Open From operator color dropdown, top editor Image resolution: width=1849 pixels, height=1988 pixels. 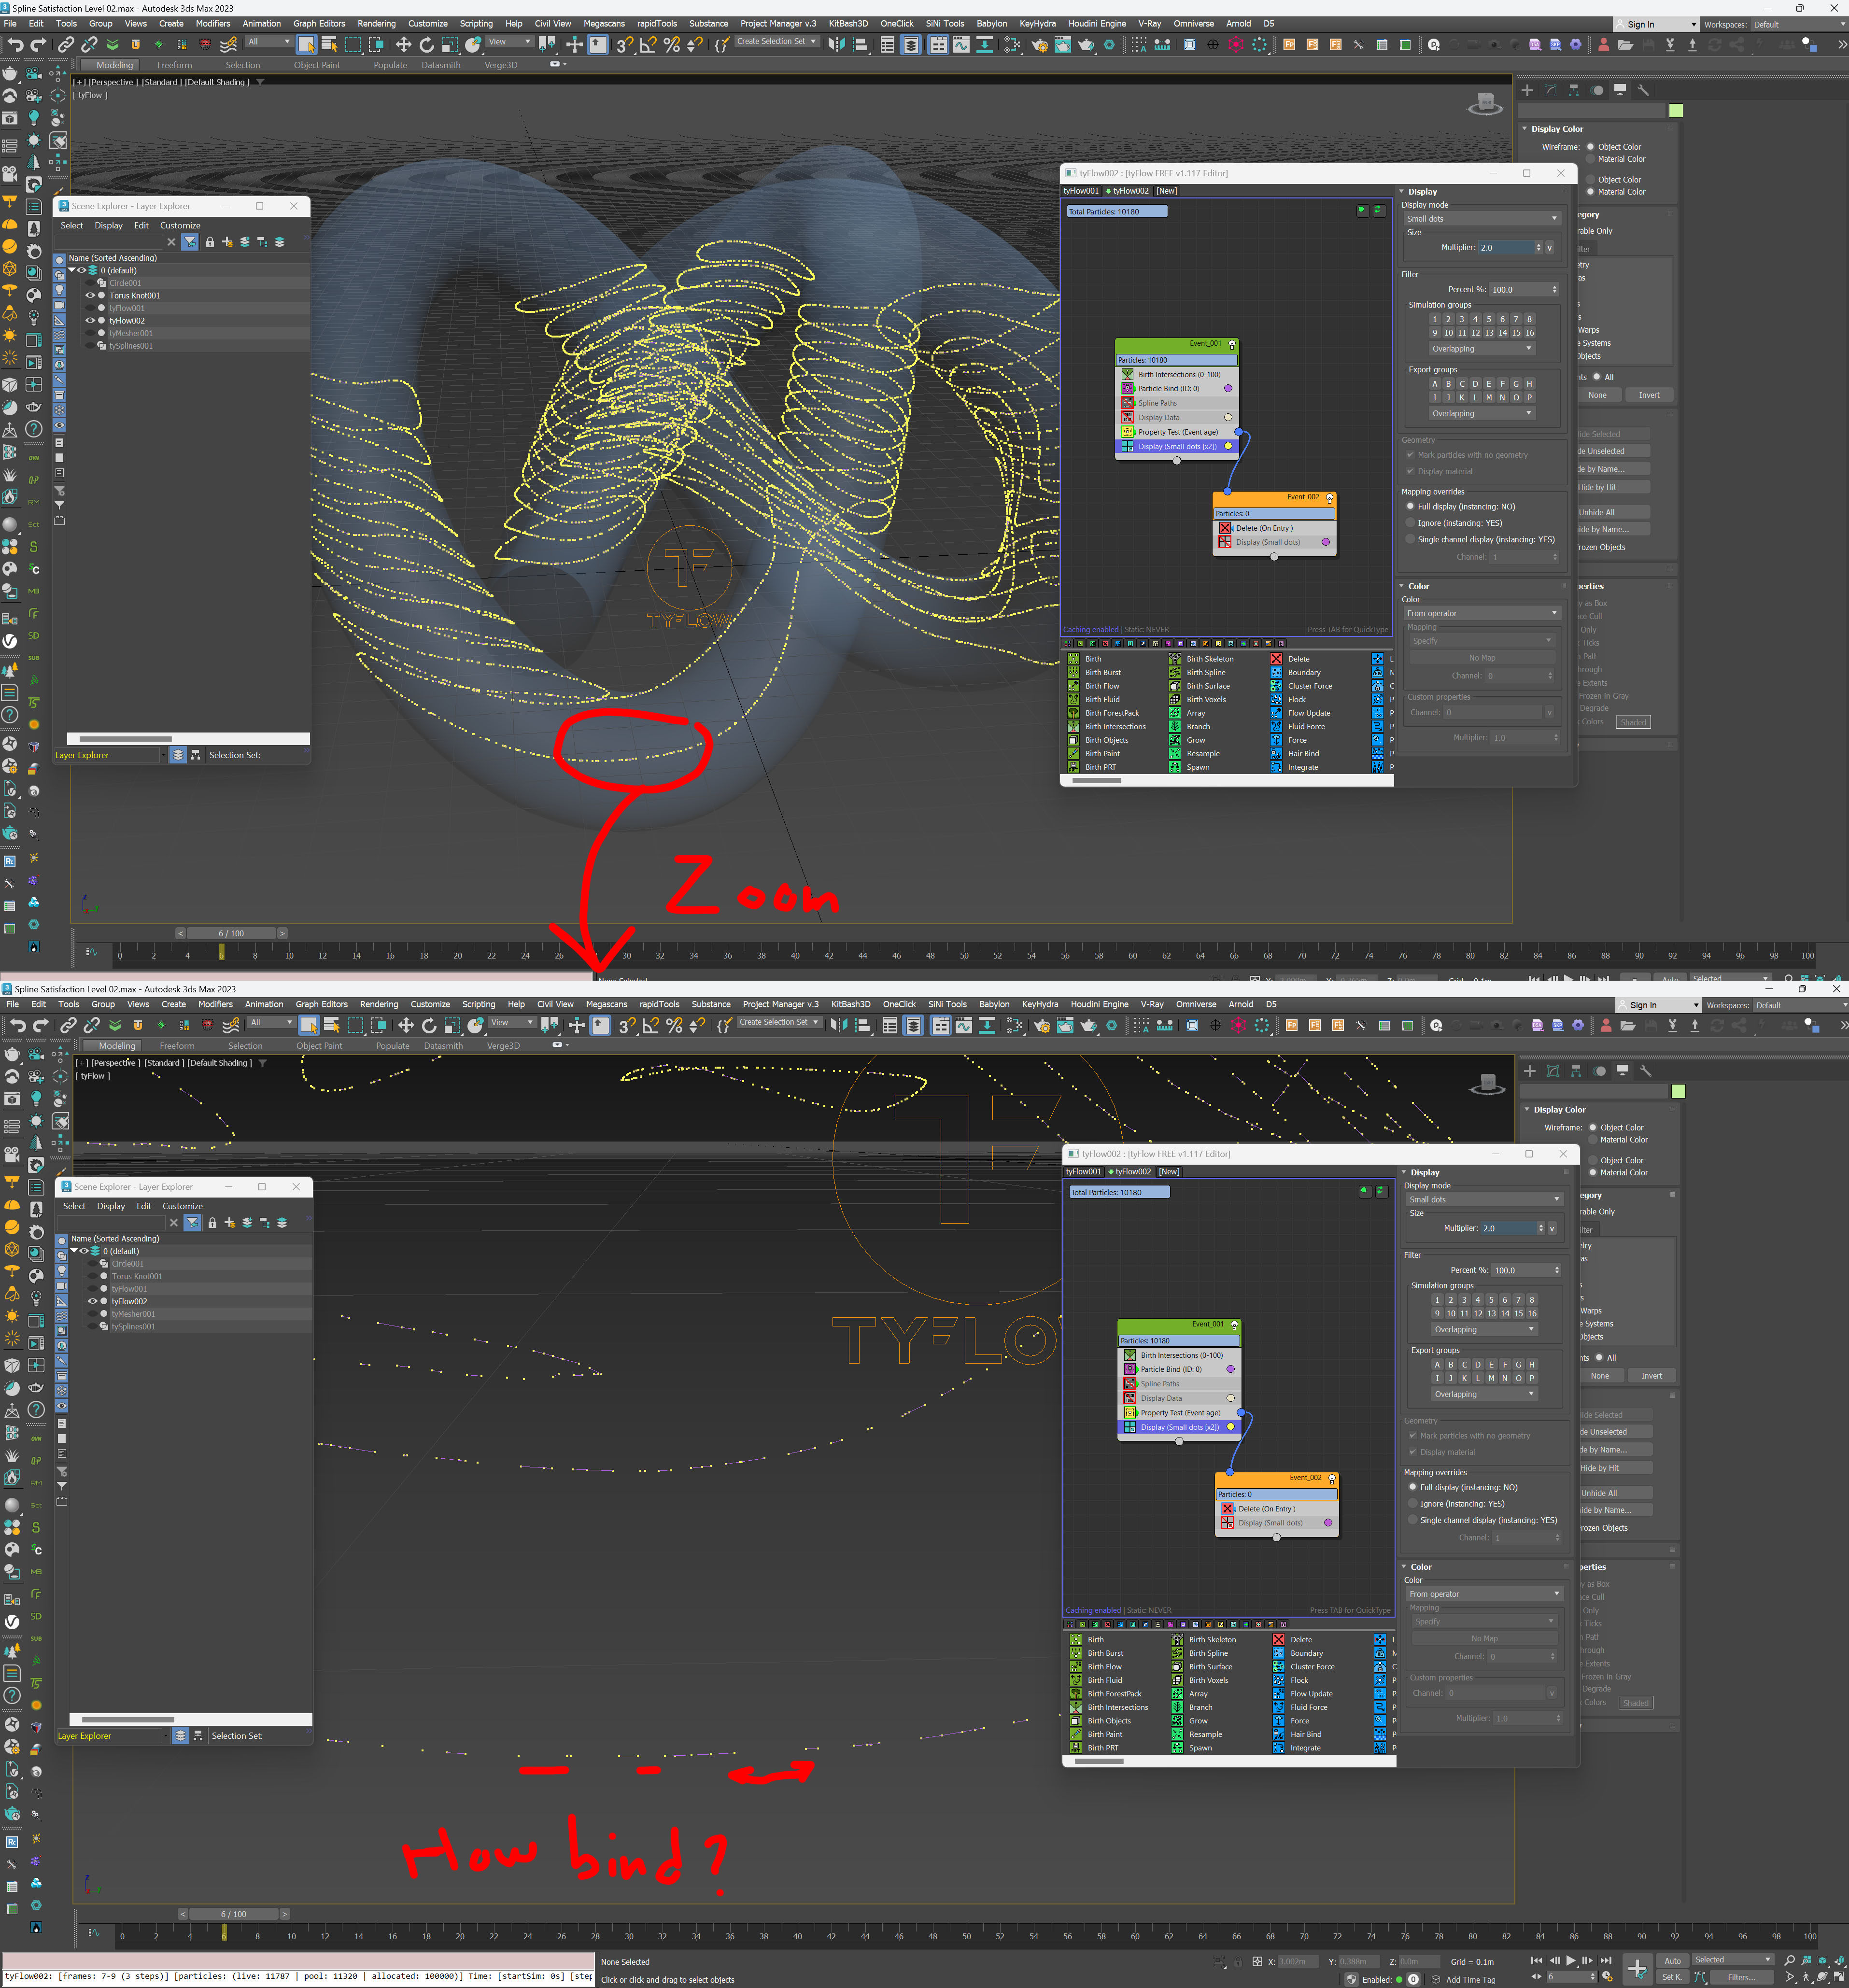[1482, 613]
